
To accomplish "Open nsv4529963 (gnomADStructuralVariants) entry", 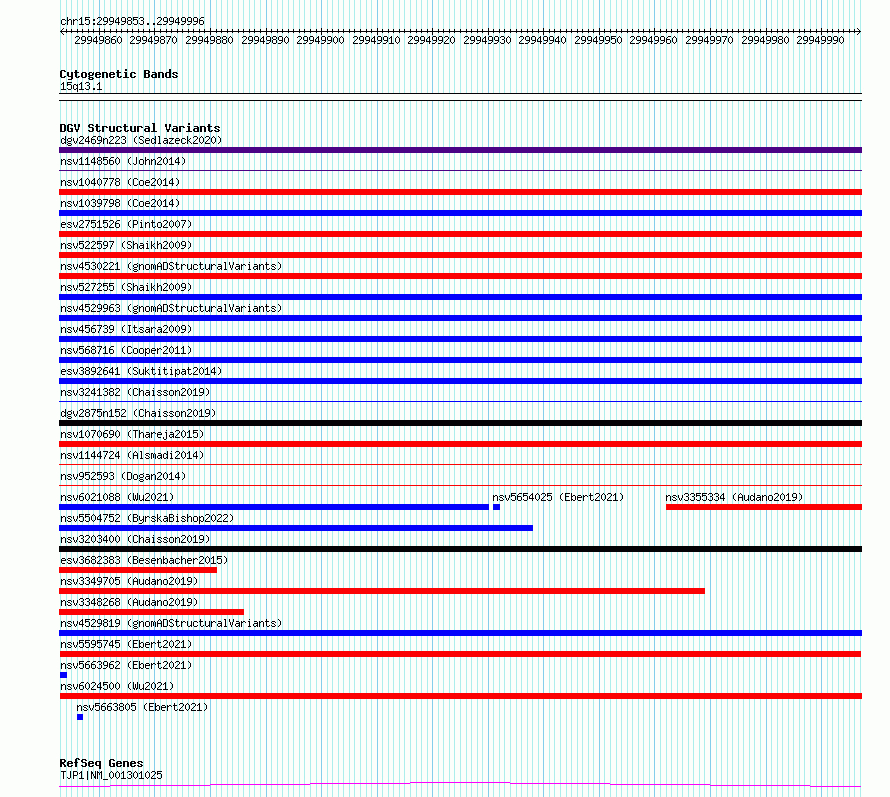I will point(171,308).
